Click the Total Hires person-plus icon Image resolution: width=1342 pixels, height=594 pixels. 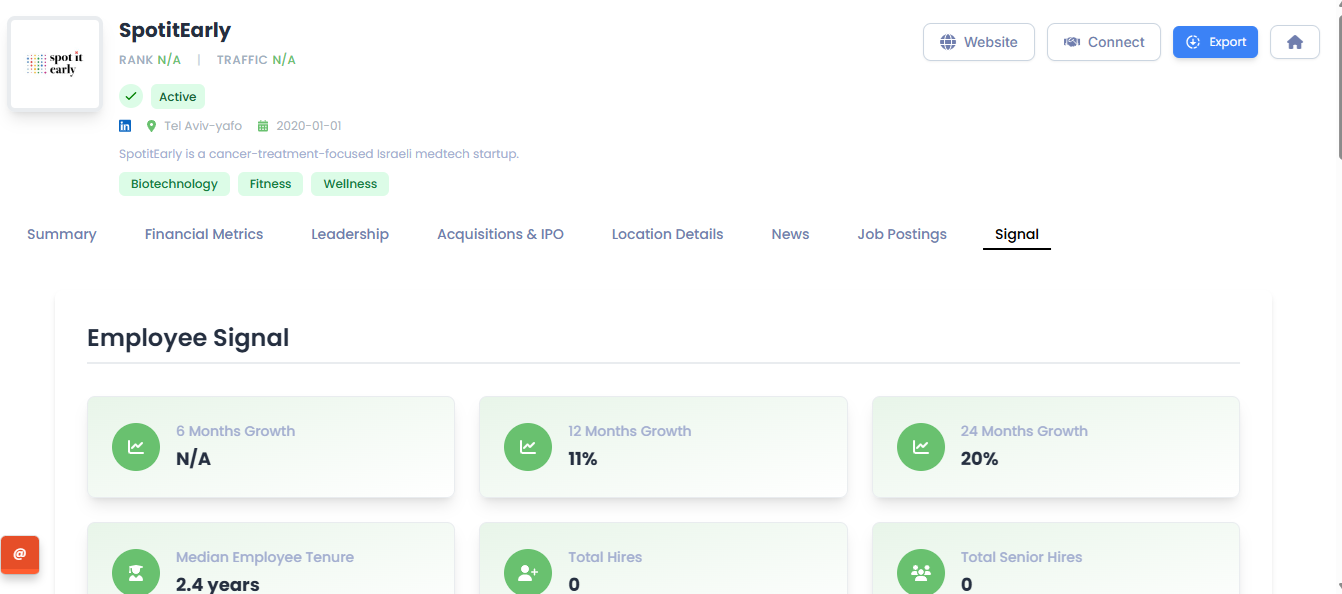(x=528, y=572)
